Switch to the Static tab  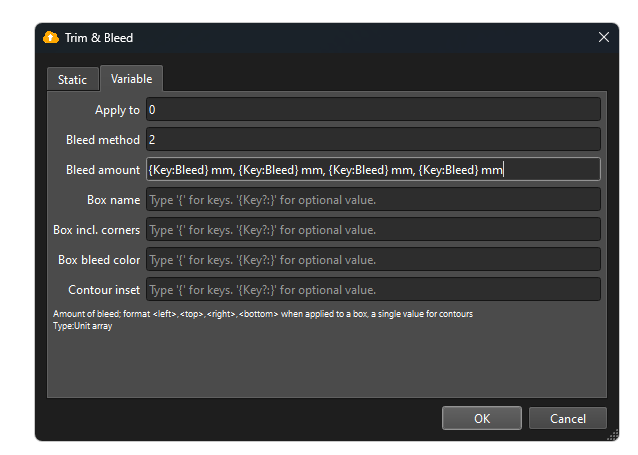tap(72, 79)
